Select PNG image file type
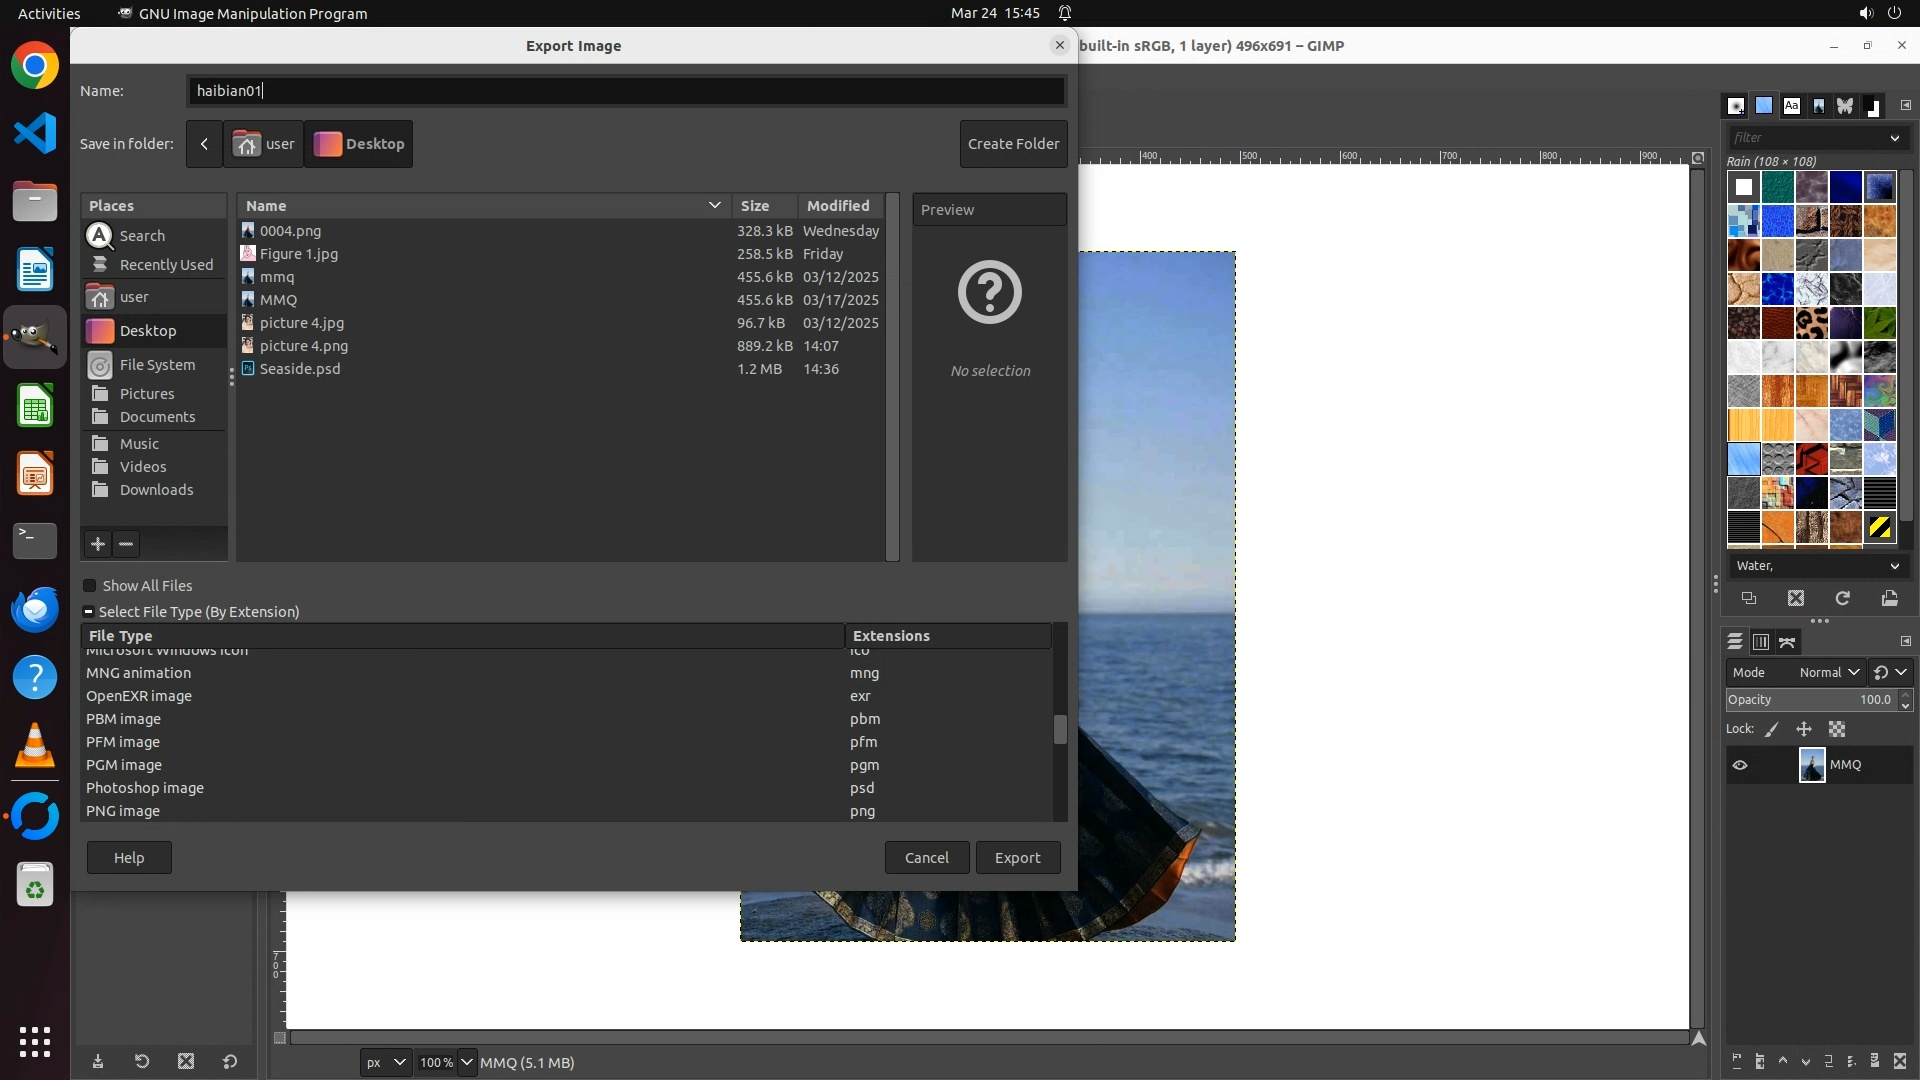Image resolution: width=1920 pixels, height=1080 pixels. point(123,811)
